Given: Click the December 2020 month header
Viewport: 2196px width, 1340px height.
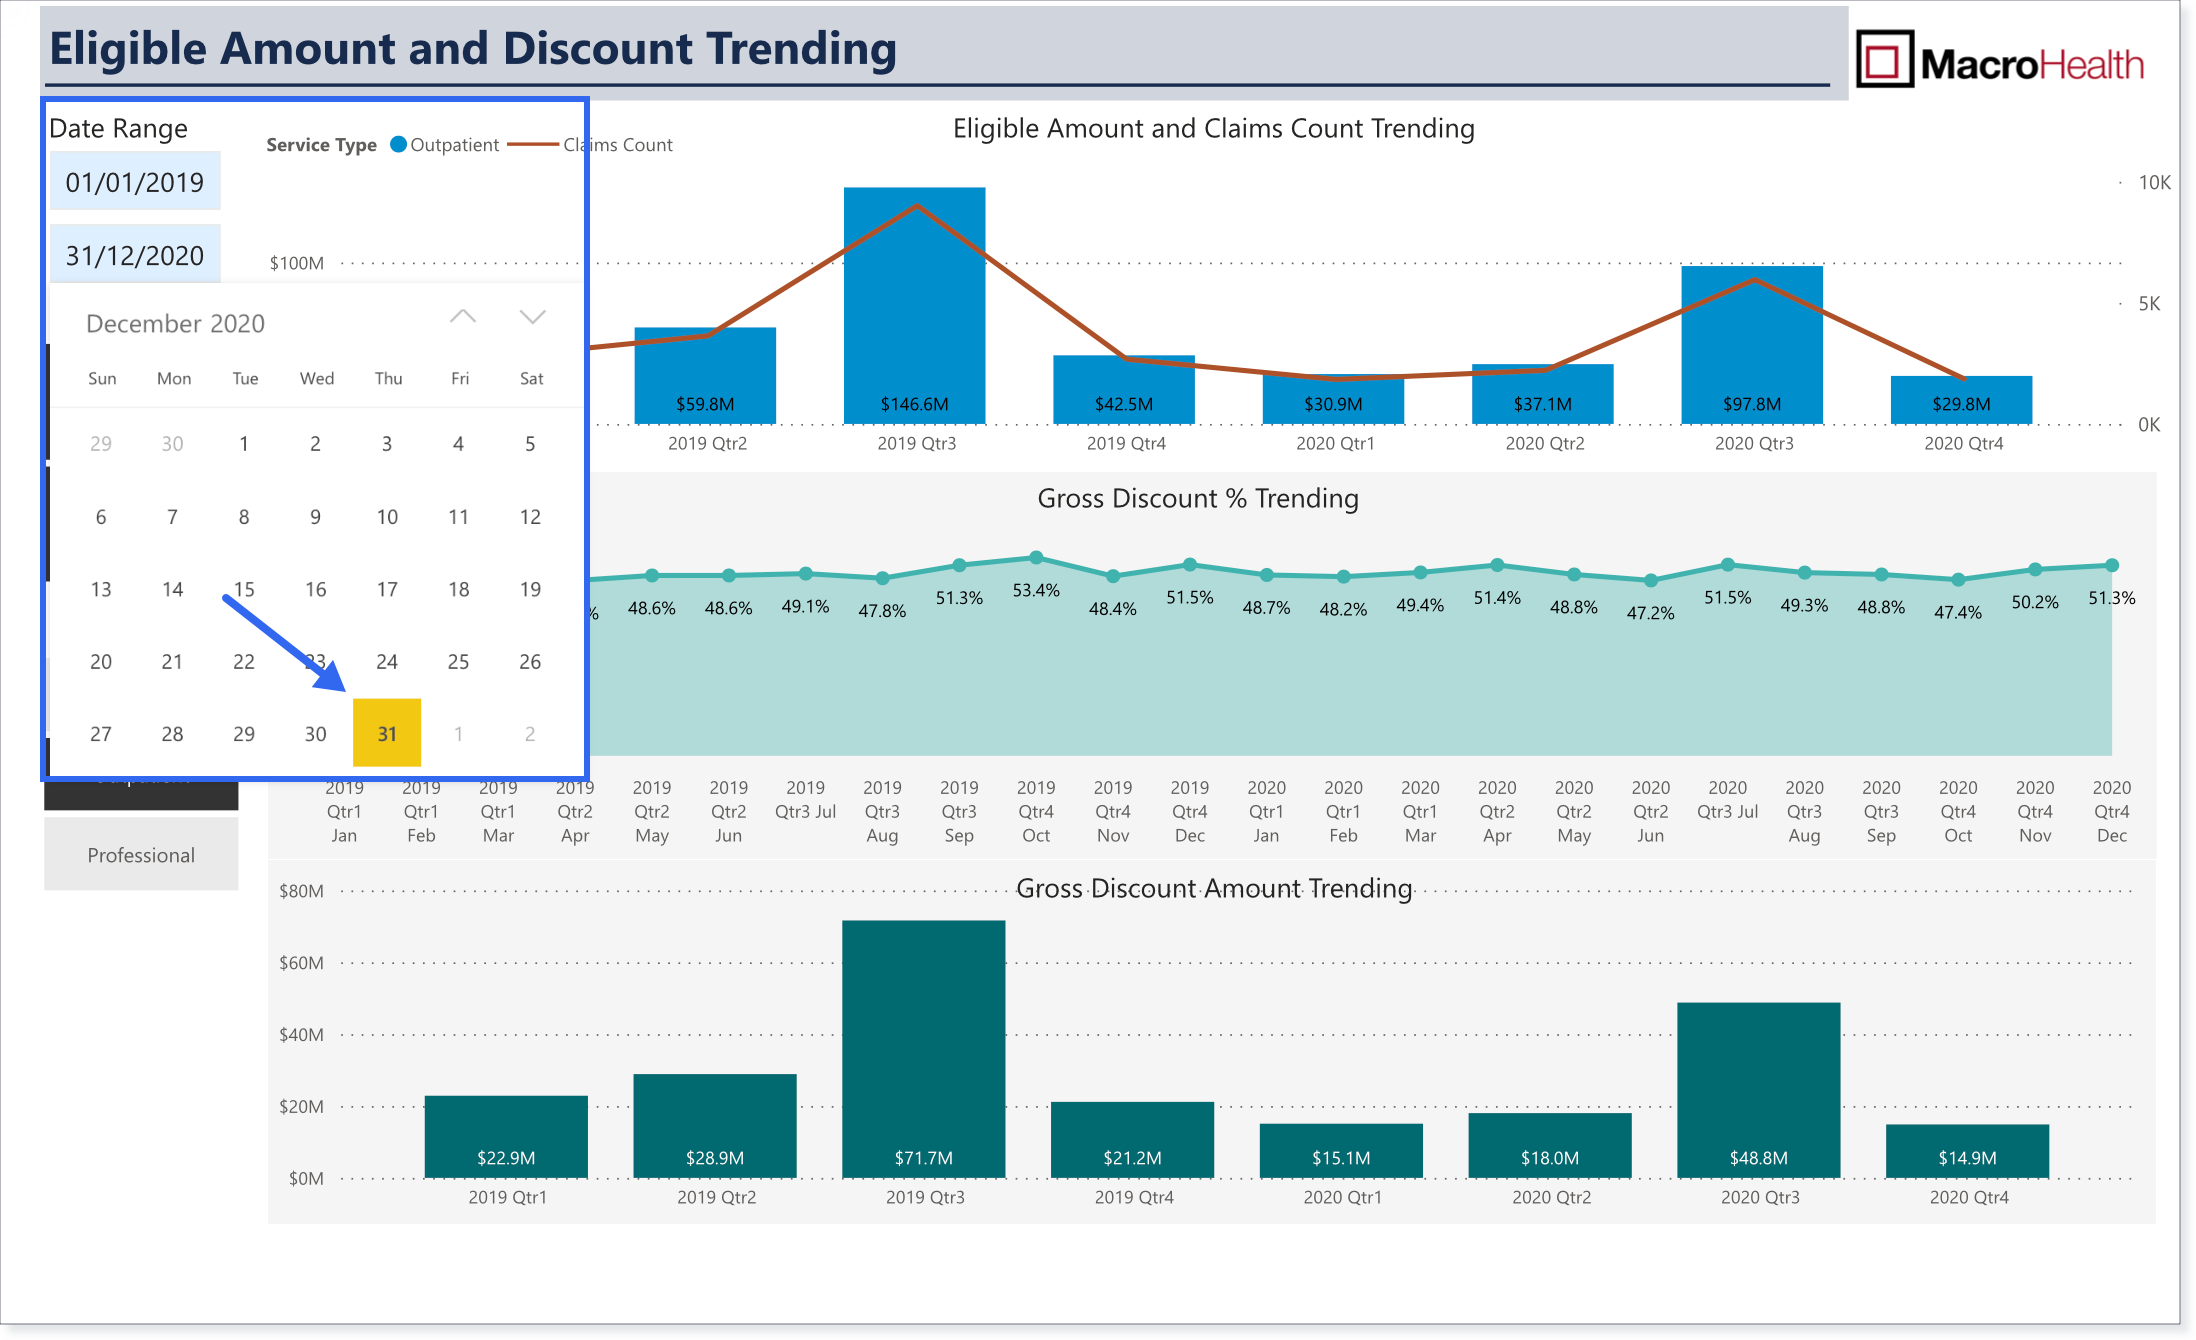Looking at the screenshot, I should pos(175,323).
